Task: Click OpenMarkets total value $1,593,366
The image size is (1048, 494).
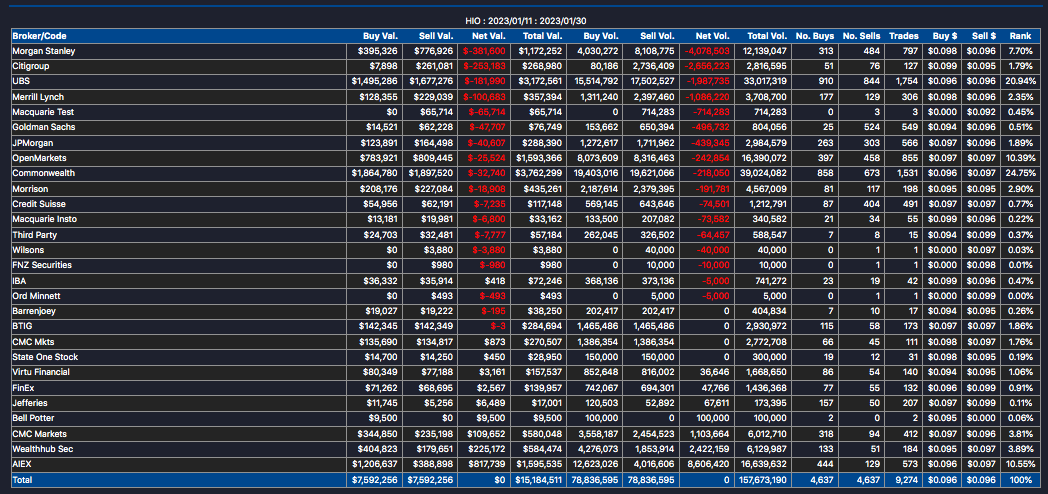Action: coord(539,158)
